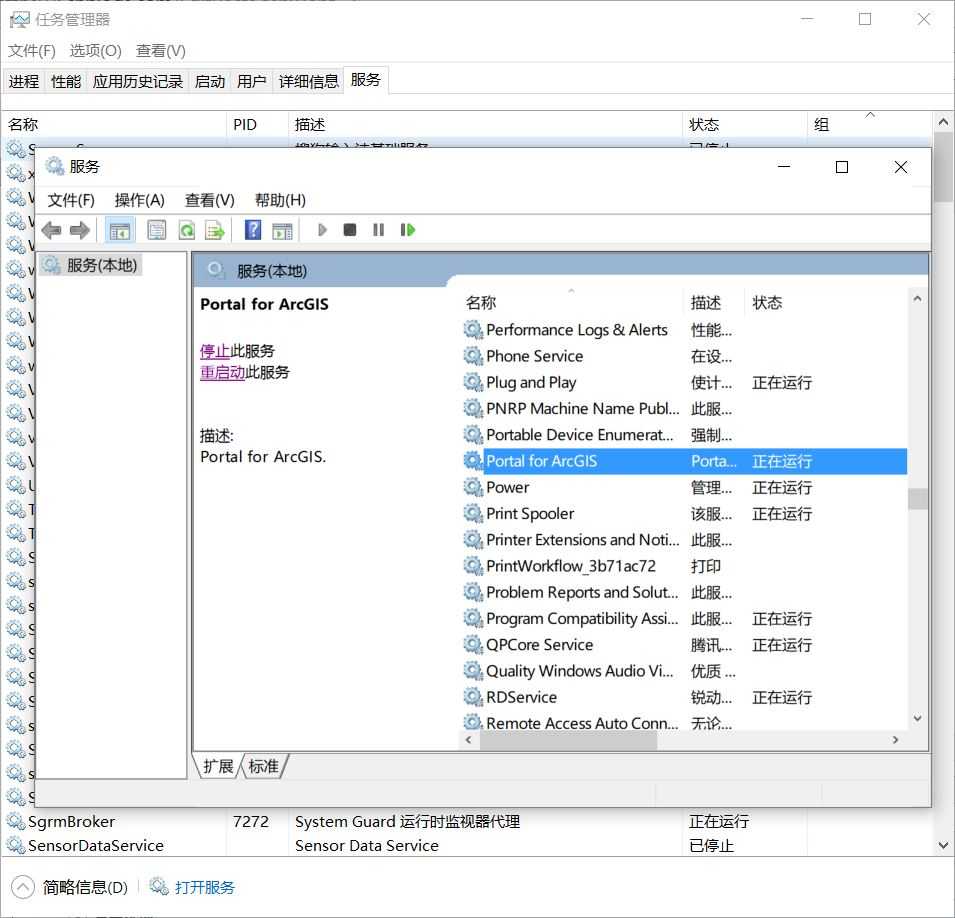Click the gear icon beside Portal for ArcGIS
Viewport: 955px width, 918px height.
click(x=473, y=461)
